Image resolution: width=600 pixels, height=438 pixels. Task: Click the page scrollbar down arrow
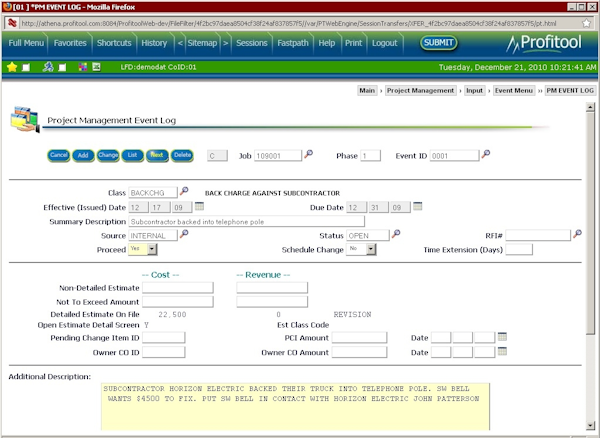tap(590, 425)
